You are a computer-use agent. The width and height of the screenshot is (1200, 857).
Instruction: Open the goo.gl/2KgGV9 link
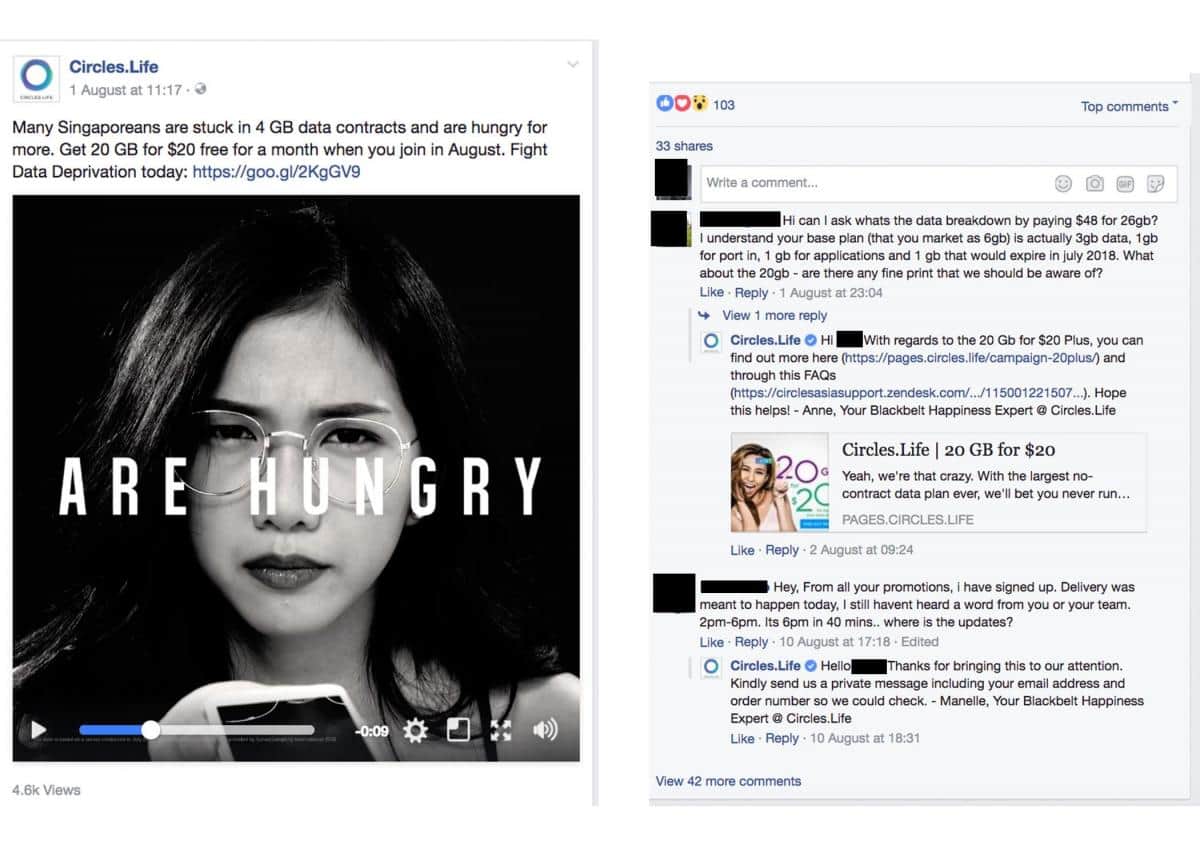(x=276, y=172)
